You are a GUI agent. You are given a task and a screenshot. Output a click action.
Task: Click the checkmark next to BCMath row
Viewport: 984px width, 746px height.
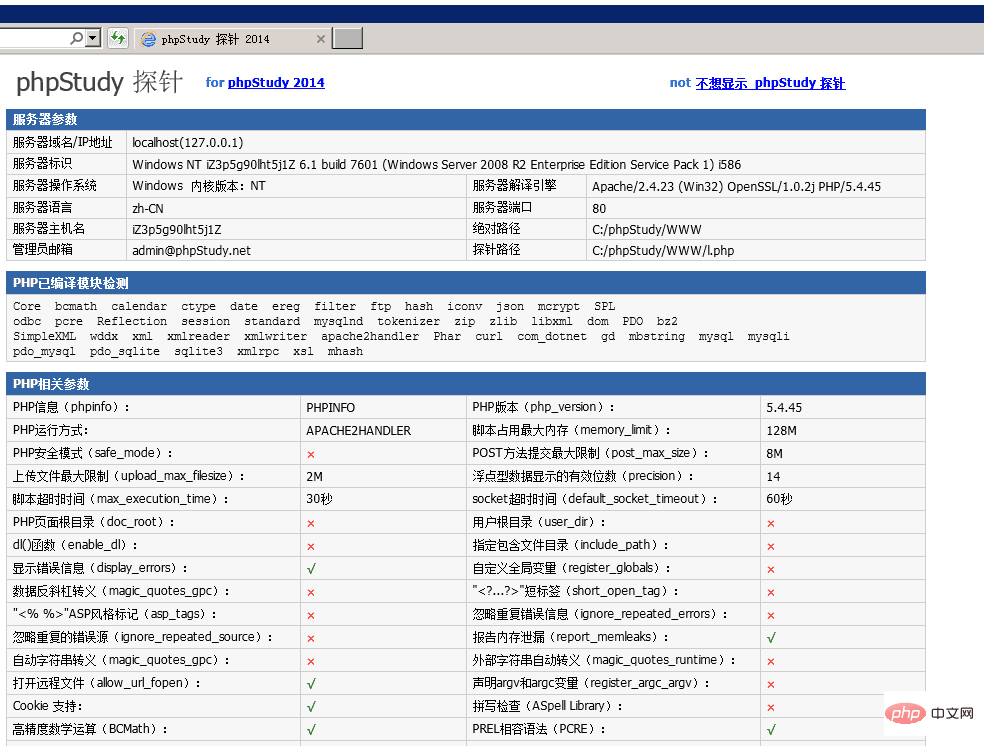coord(310,729)
